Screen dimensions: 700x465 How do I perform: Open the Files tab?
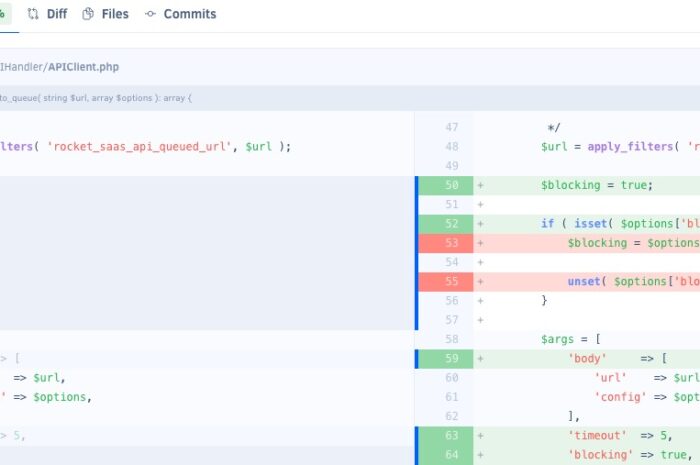click(x=114, y=14)
